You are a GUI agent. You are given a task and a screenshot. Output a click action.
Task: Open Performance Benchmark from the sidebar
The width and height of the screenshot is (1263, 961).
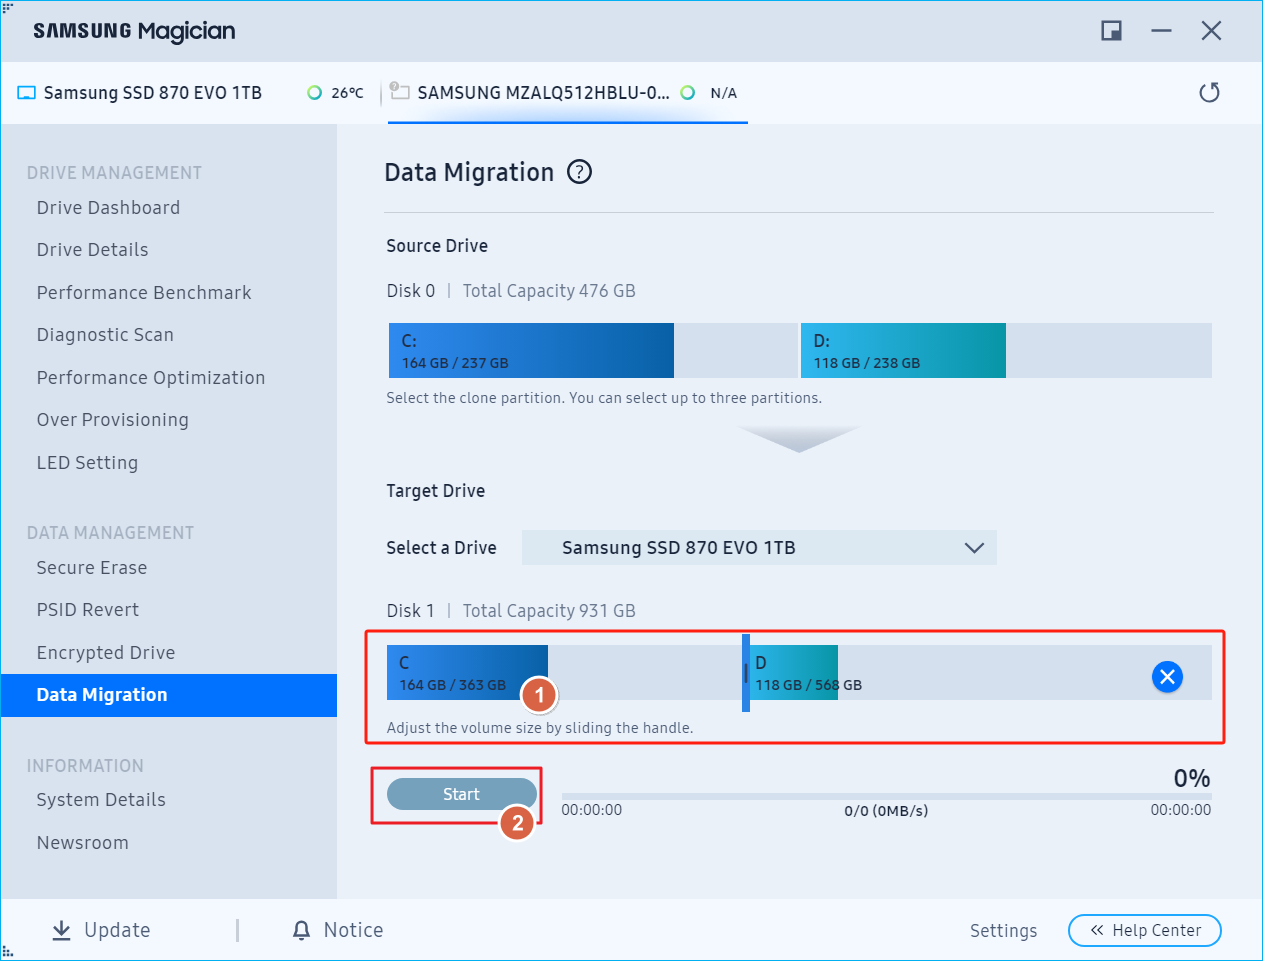coord(143,292)
